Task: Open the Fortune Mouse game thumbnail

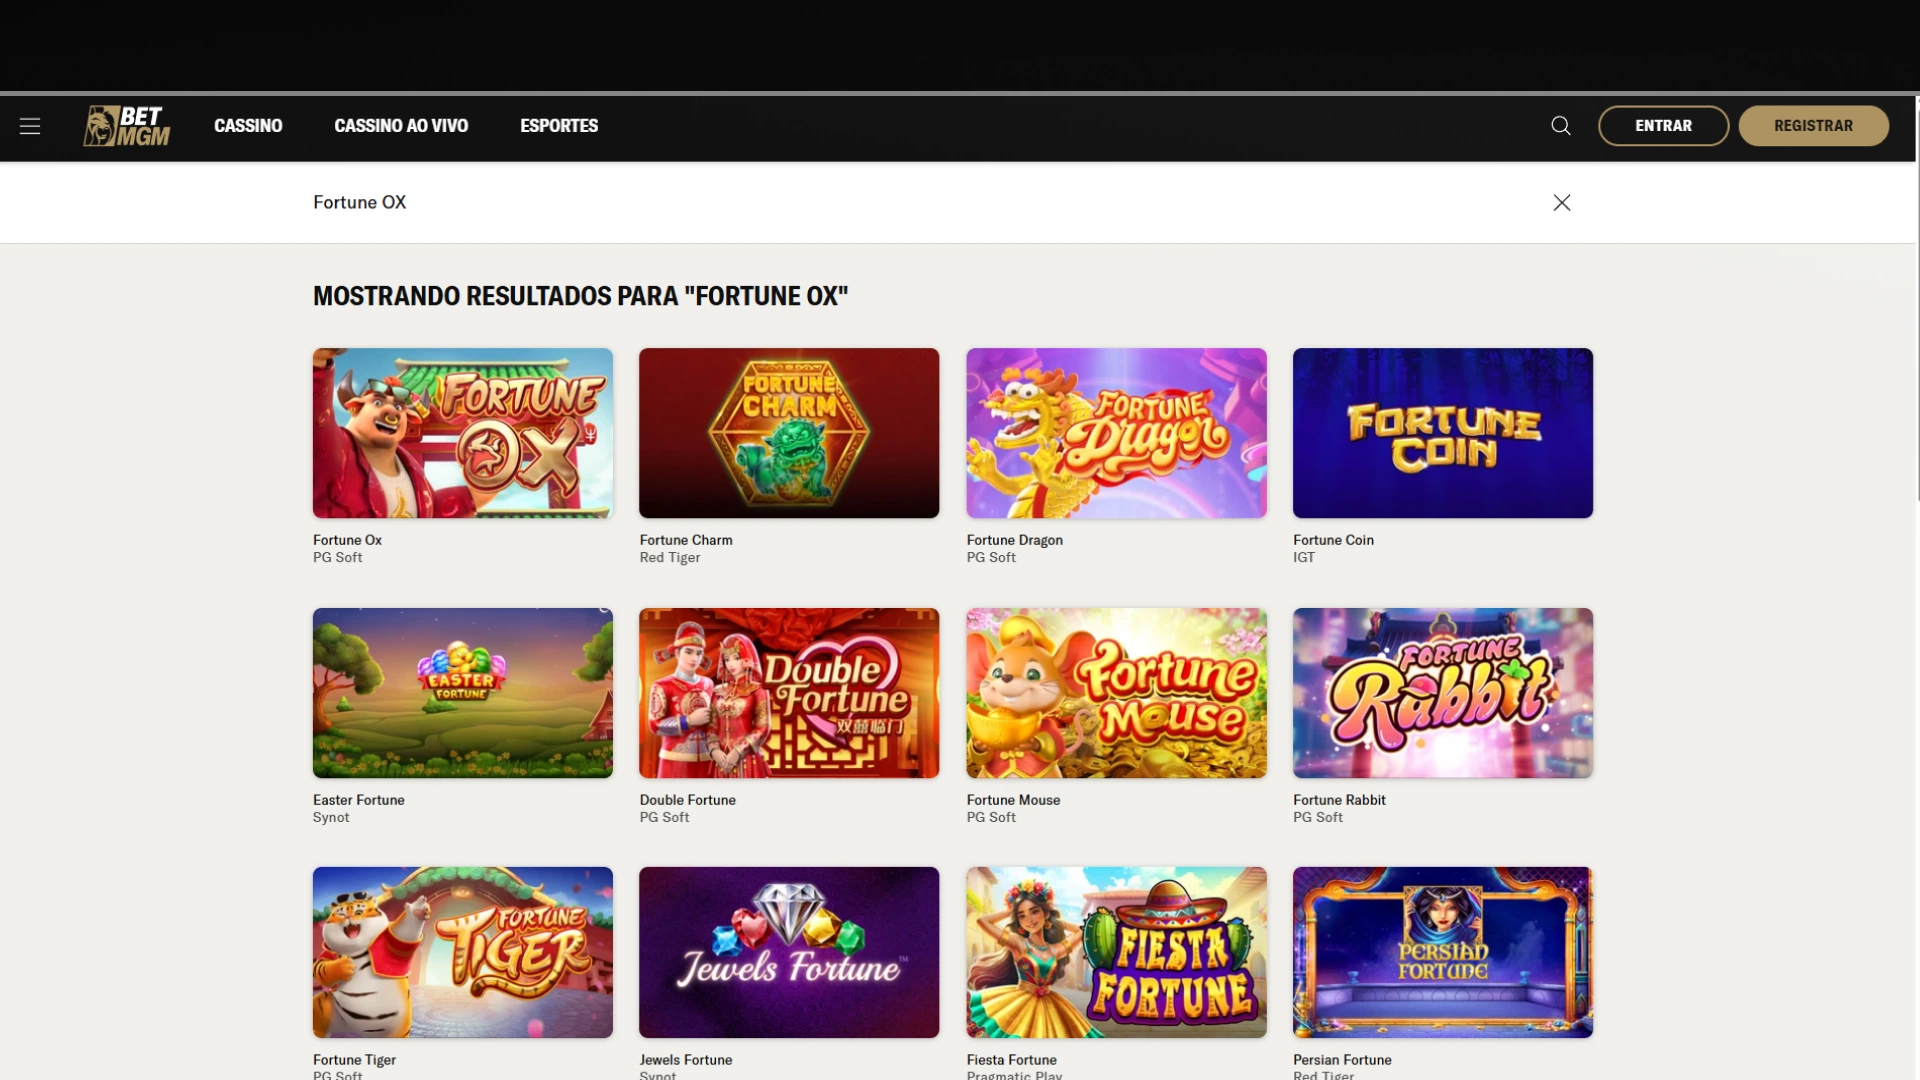Action: tap(1116, 693)
